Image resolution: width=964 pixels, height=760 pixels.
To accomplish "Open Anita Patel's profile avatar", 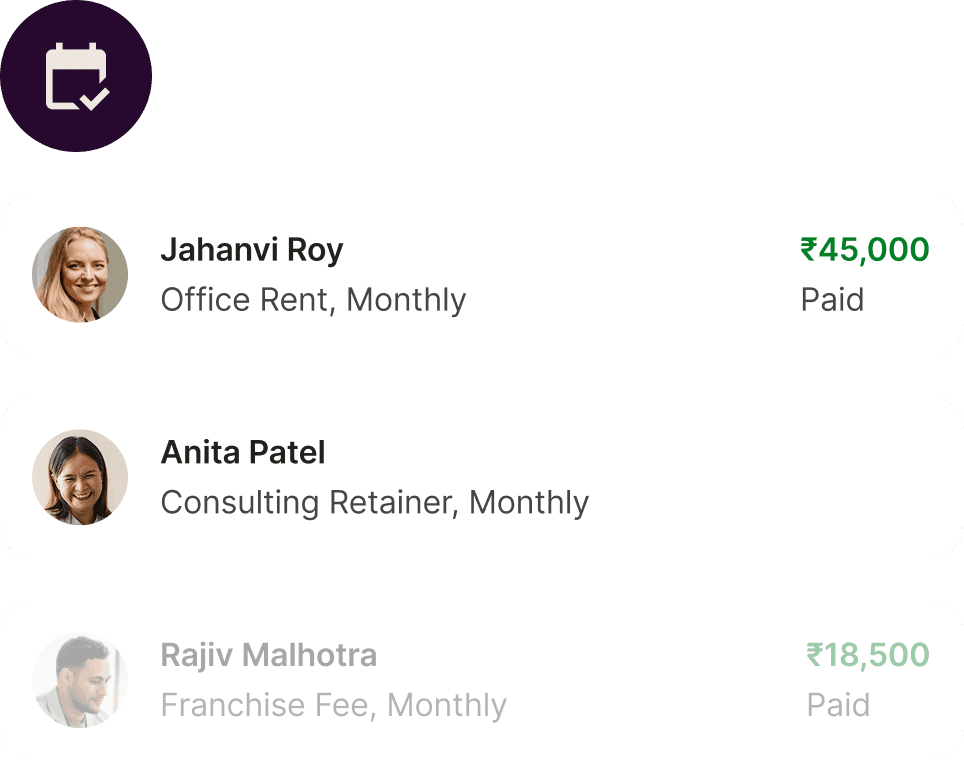I will [80, 477].
